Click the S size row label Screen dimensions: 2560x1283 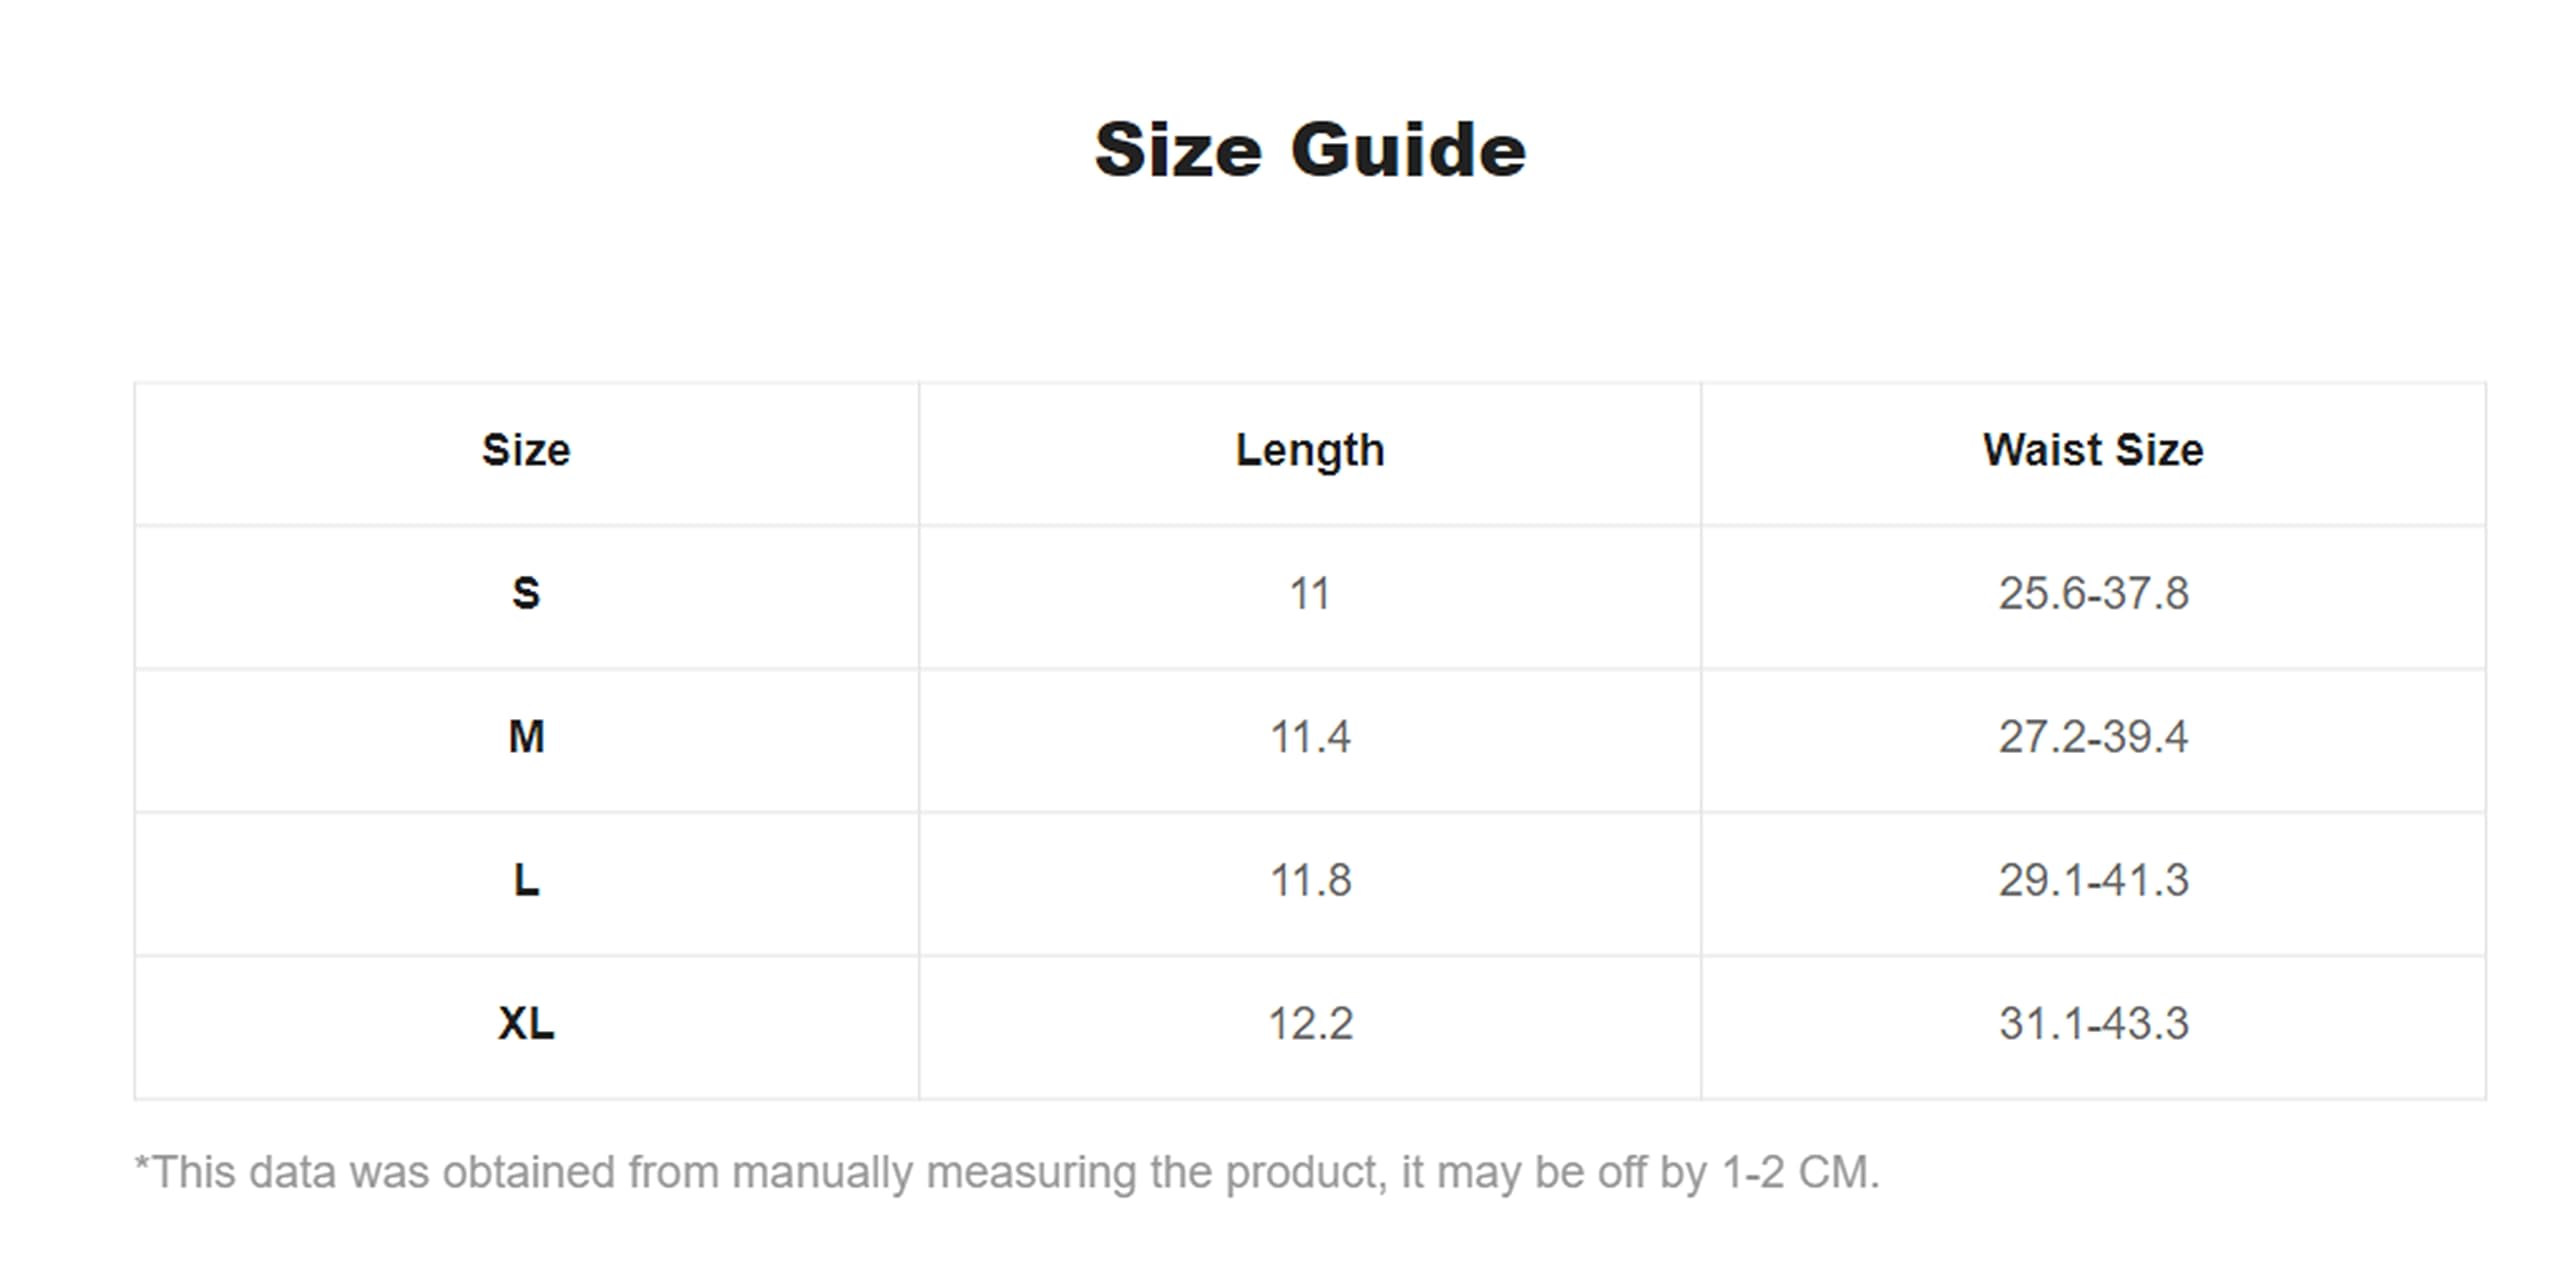[526, 593]
